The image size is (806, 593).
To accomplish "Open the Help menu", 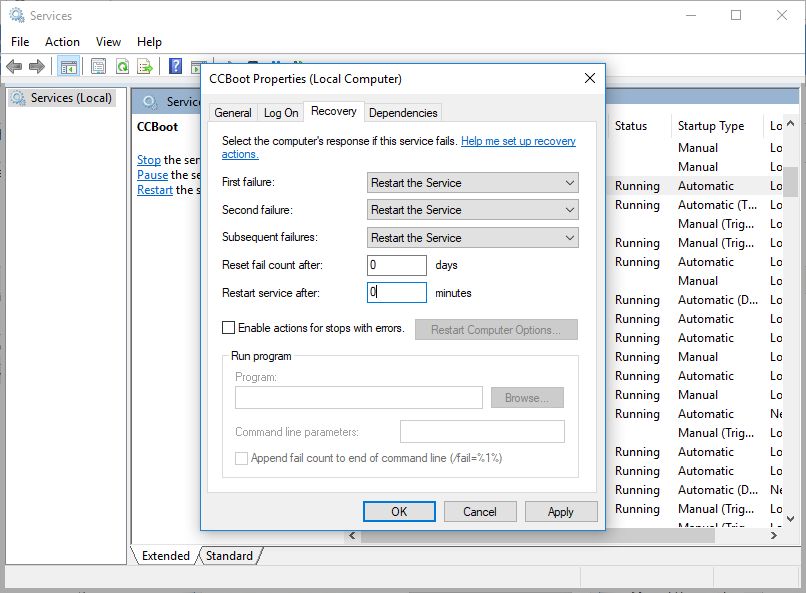I will click(149, 42).
